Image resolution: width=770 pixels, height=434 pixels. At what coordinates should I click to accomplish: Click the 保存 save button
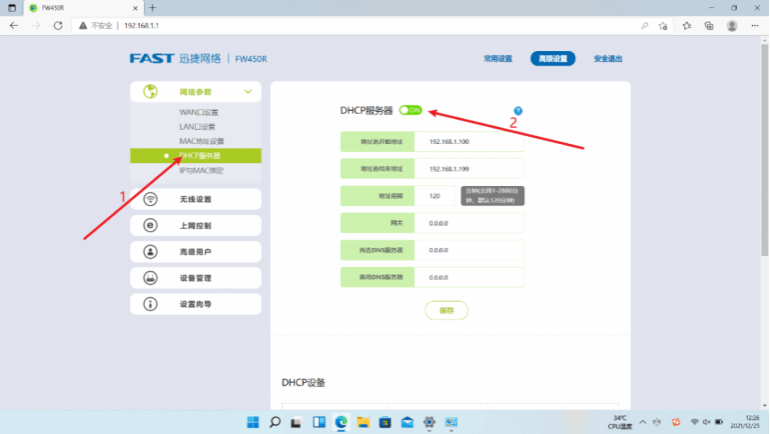click(x=446, y=310)
